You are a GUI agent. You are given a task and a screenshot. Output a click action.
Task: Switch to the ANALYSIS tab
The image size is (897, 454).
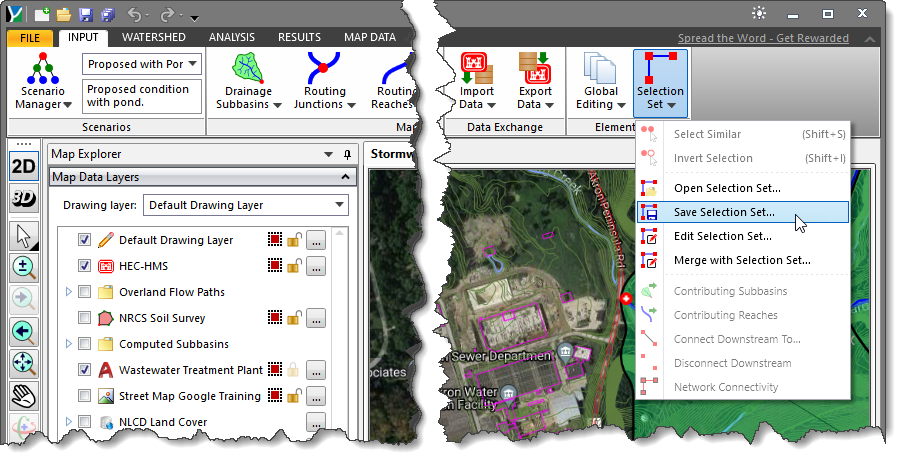point(232,37)
